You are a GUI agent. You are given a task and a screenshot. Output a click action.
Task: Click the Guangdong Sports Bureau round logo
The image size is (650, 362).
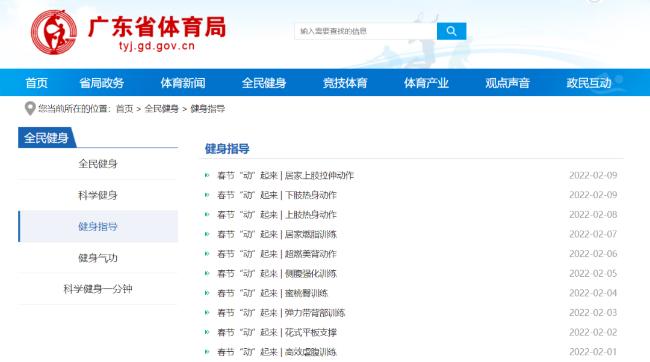(54, 32)
